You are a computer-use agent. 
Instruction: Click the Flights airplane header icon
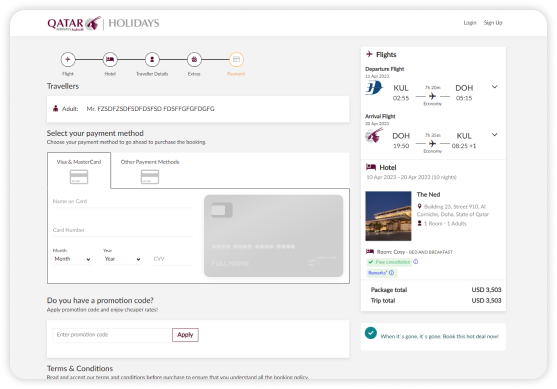pyautogui.click(x=369, y=54)
